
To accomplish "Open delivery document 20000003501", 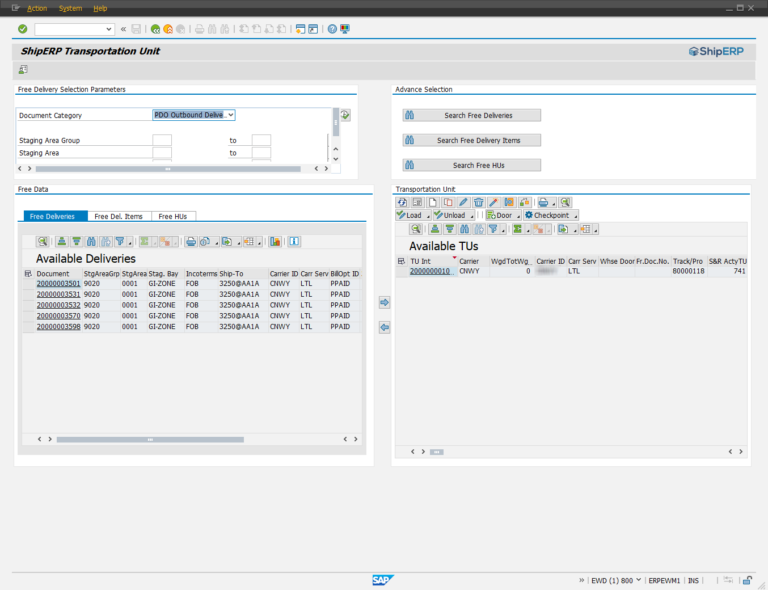I will 58,283.
